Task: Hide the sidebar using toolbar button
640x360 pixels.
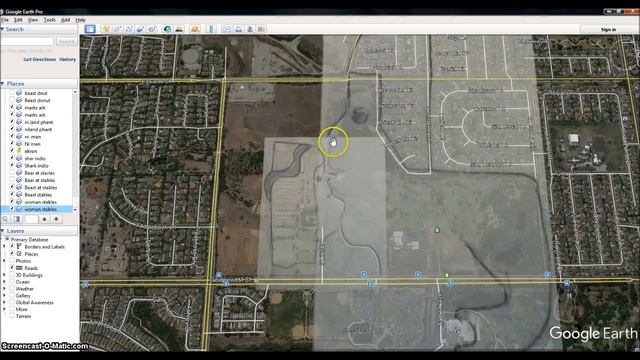Action: point(90,29)
